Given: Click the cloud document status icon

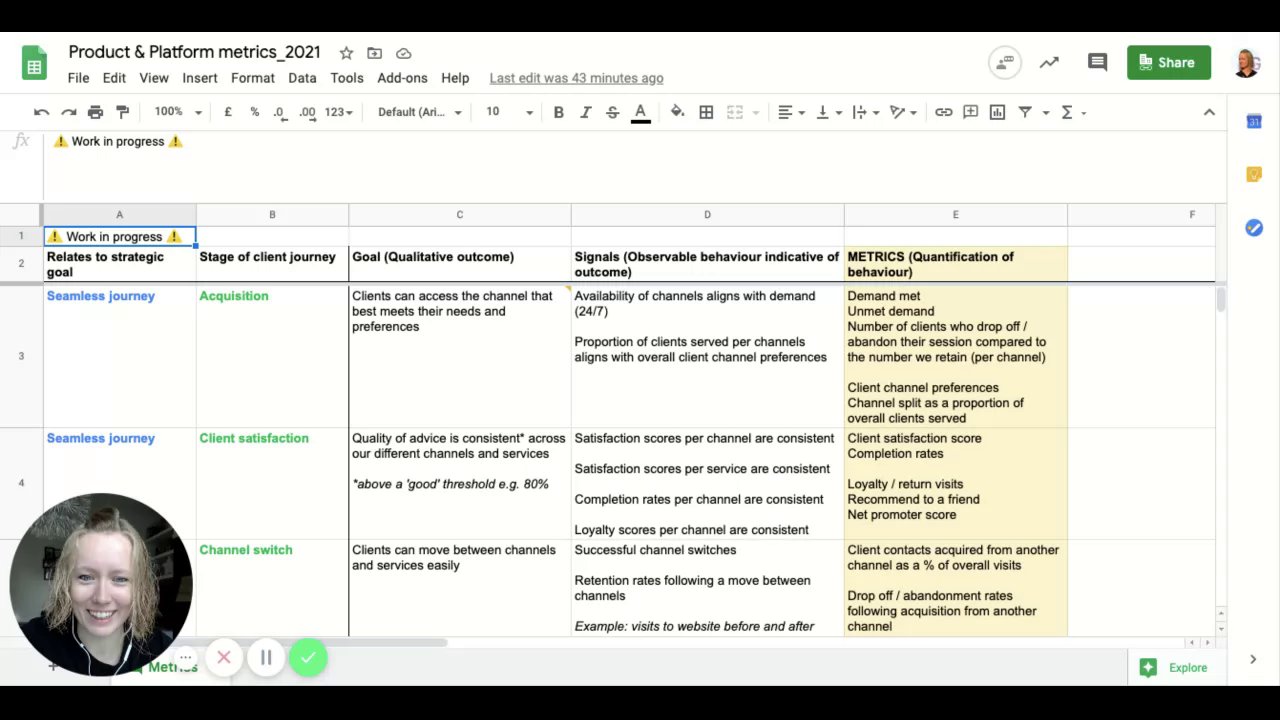Looking at the screenshot, I should 403,53.
